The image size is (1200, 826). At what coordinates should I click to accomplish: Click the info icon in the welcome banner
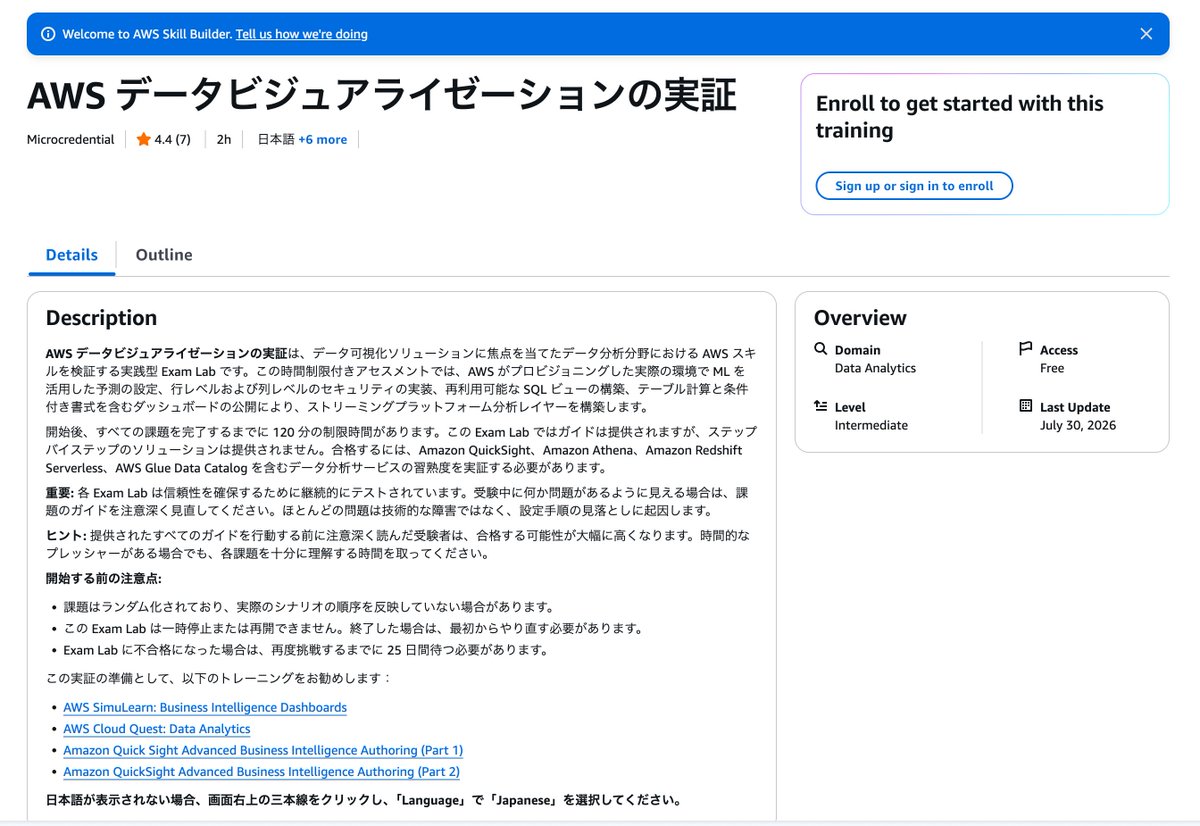pyautogui.click(x=48, y=34)
